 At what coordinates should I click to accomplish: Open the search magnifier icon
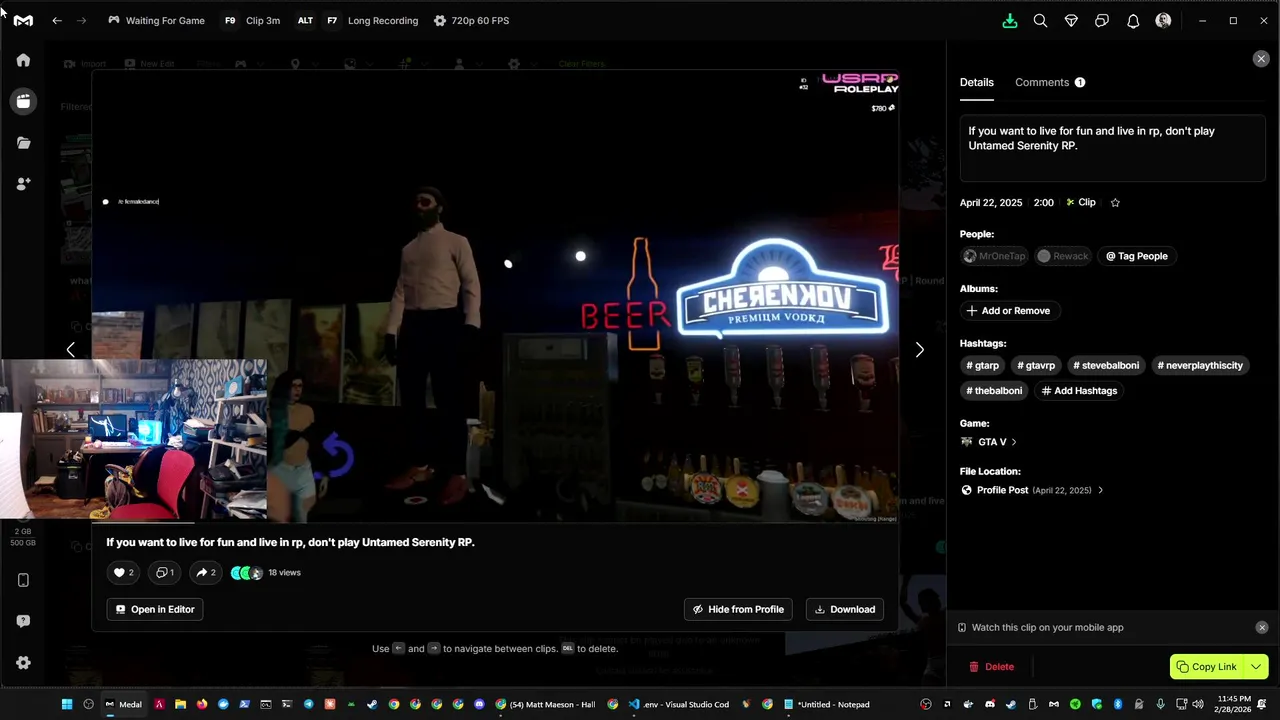pyautogui.click(x=1040, y=20)
